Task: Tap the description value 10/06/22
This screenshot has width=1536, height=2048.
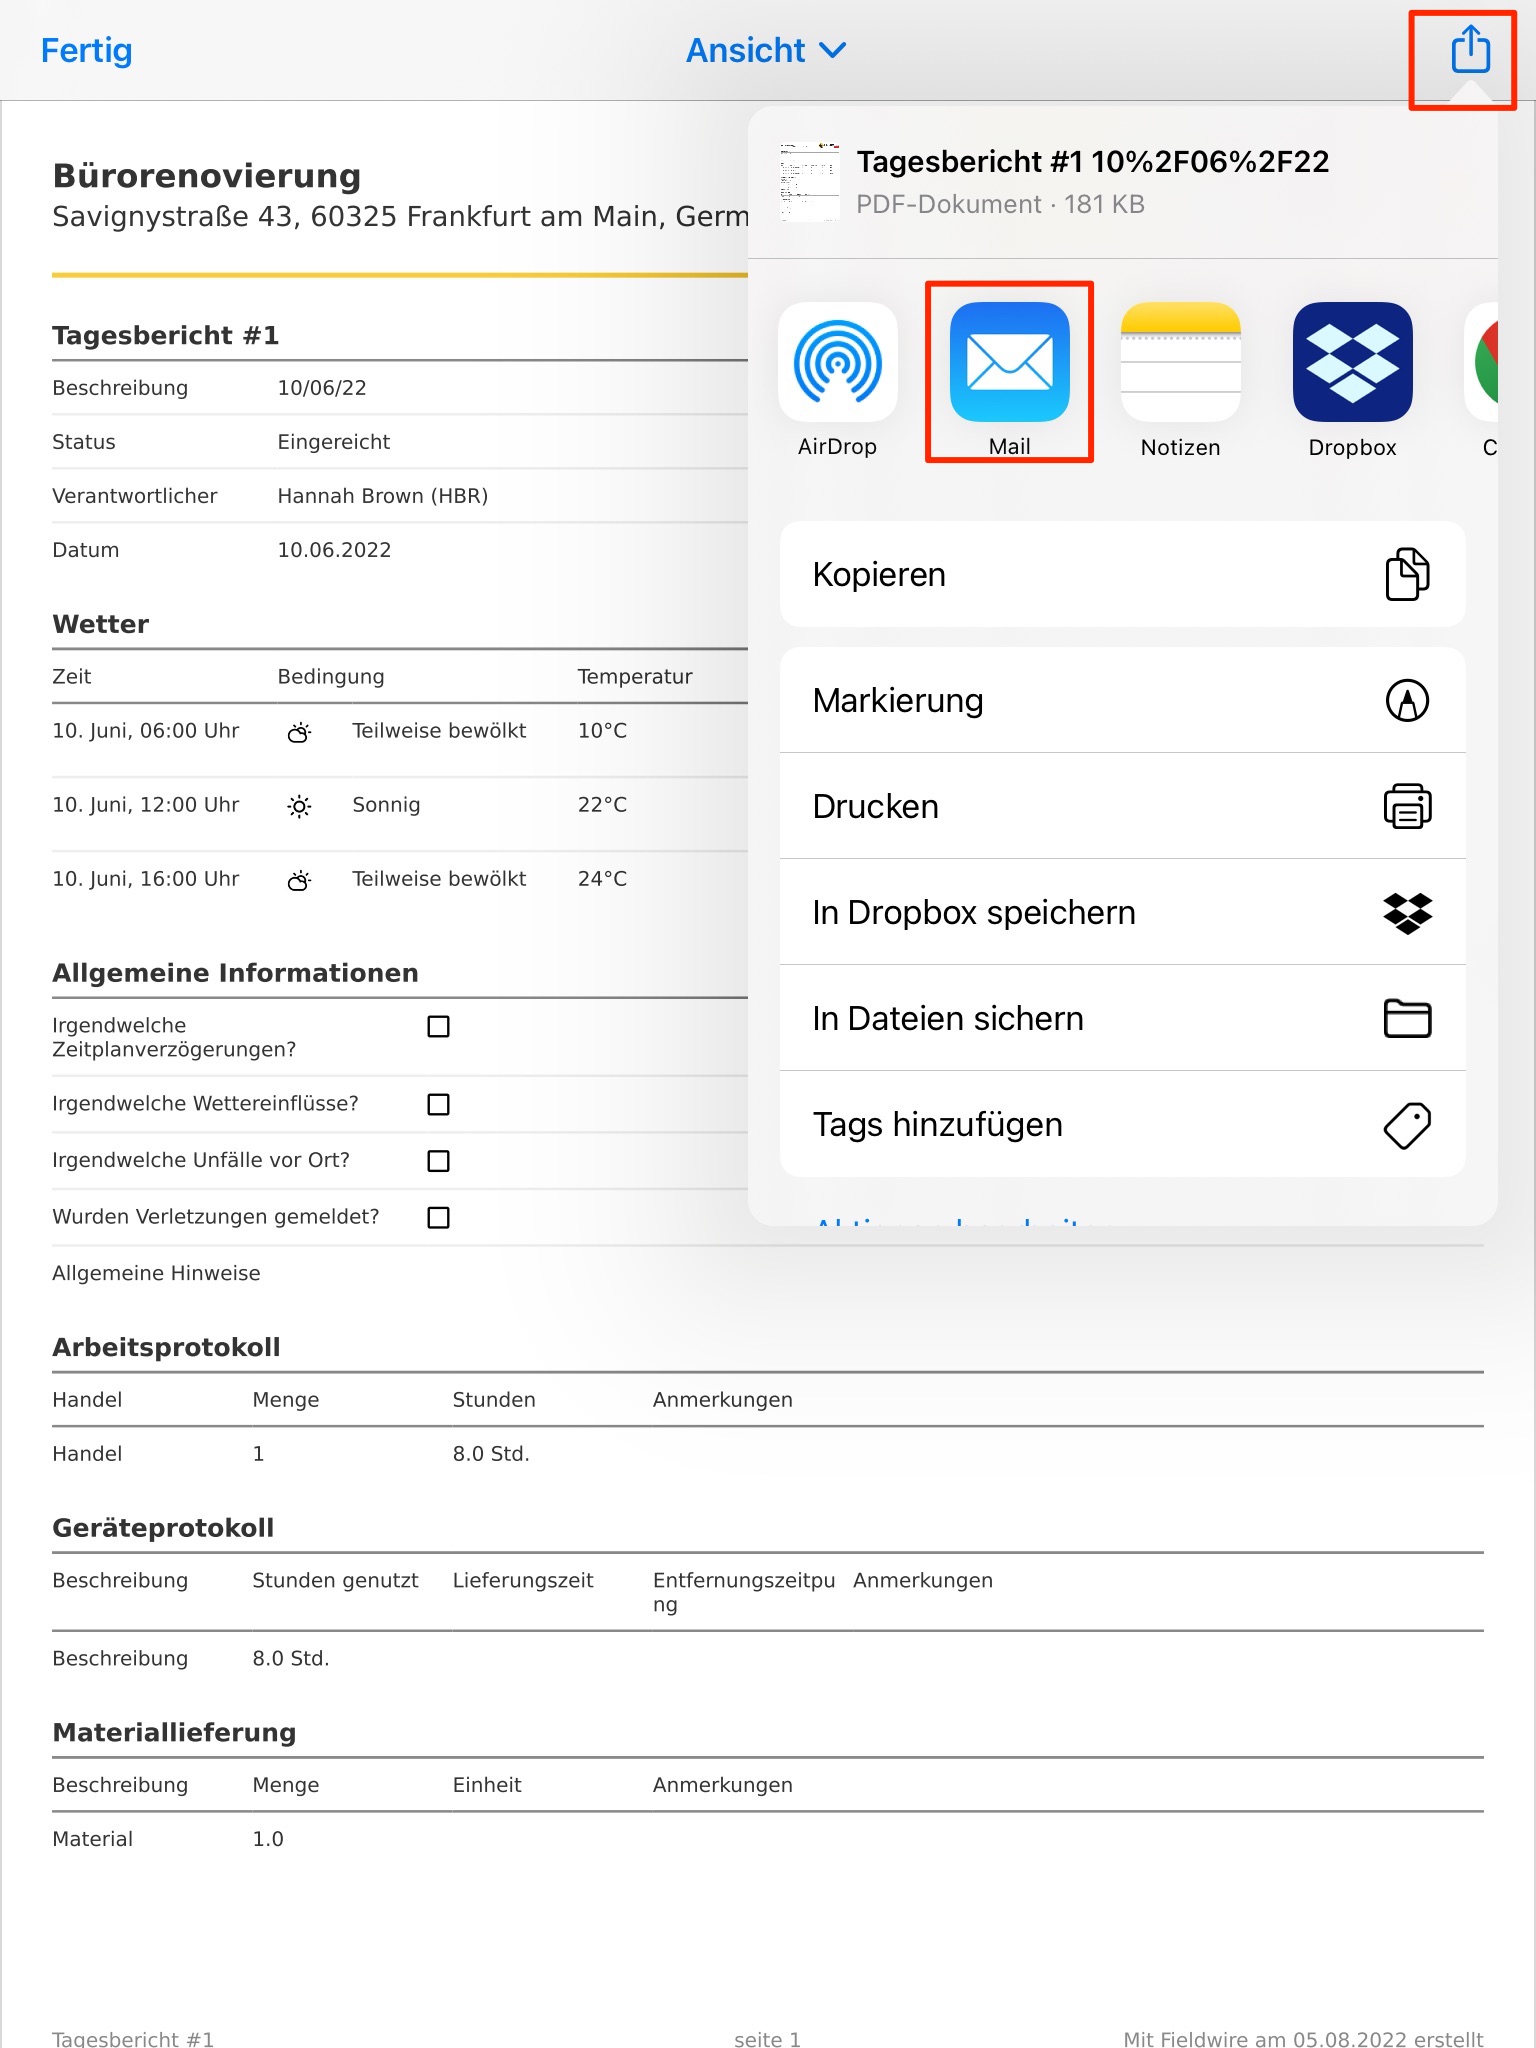Action: [322, 388]
